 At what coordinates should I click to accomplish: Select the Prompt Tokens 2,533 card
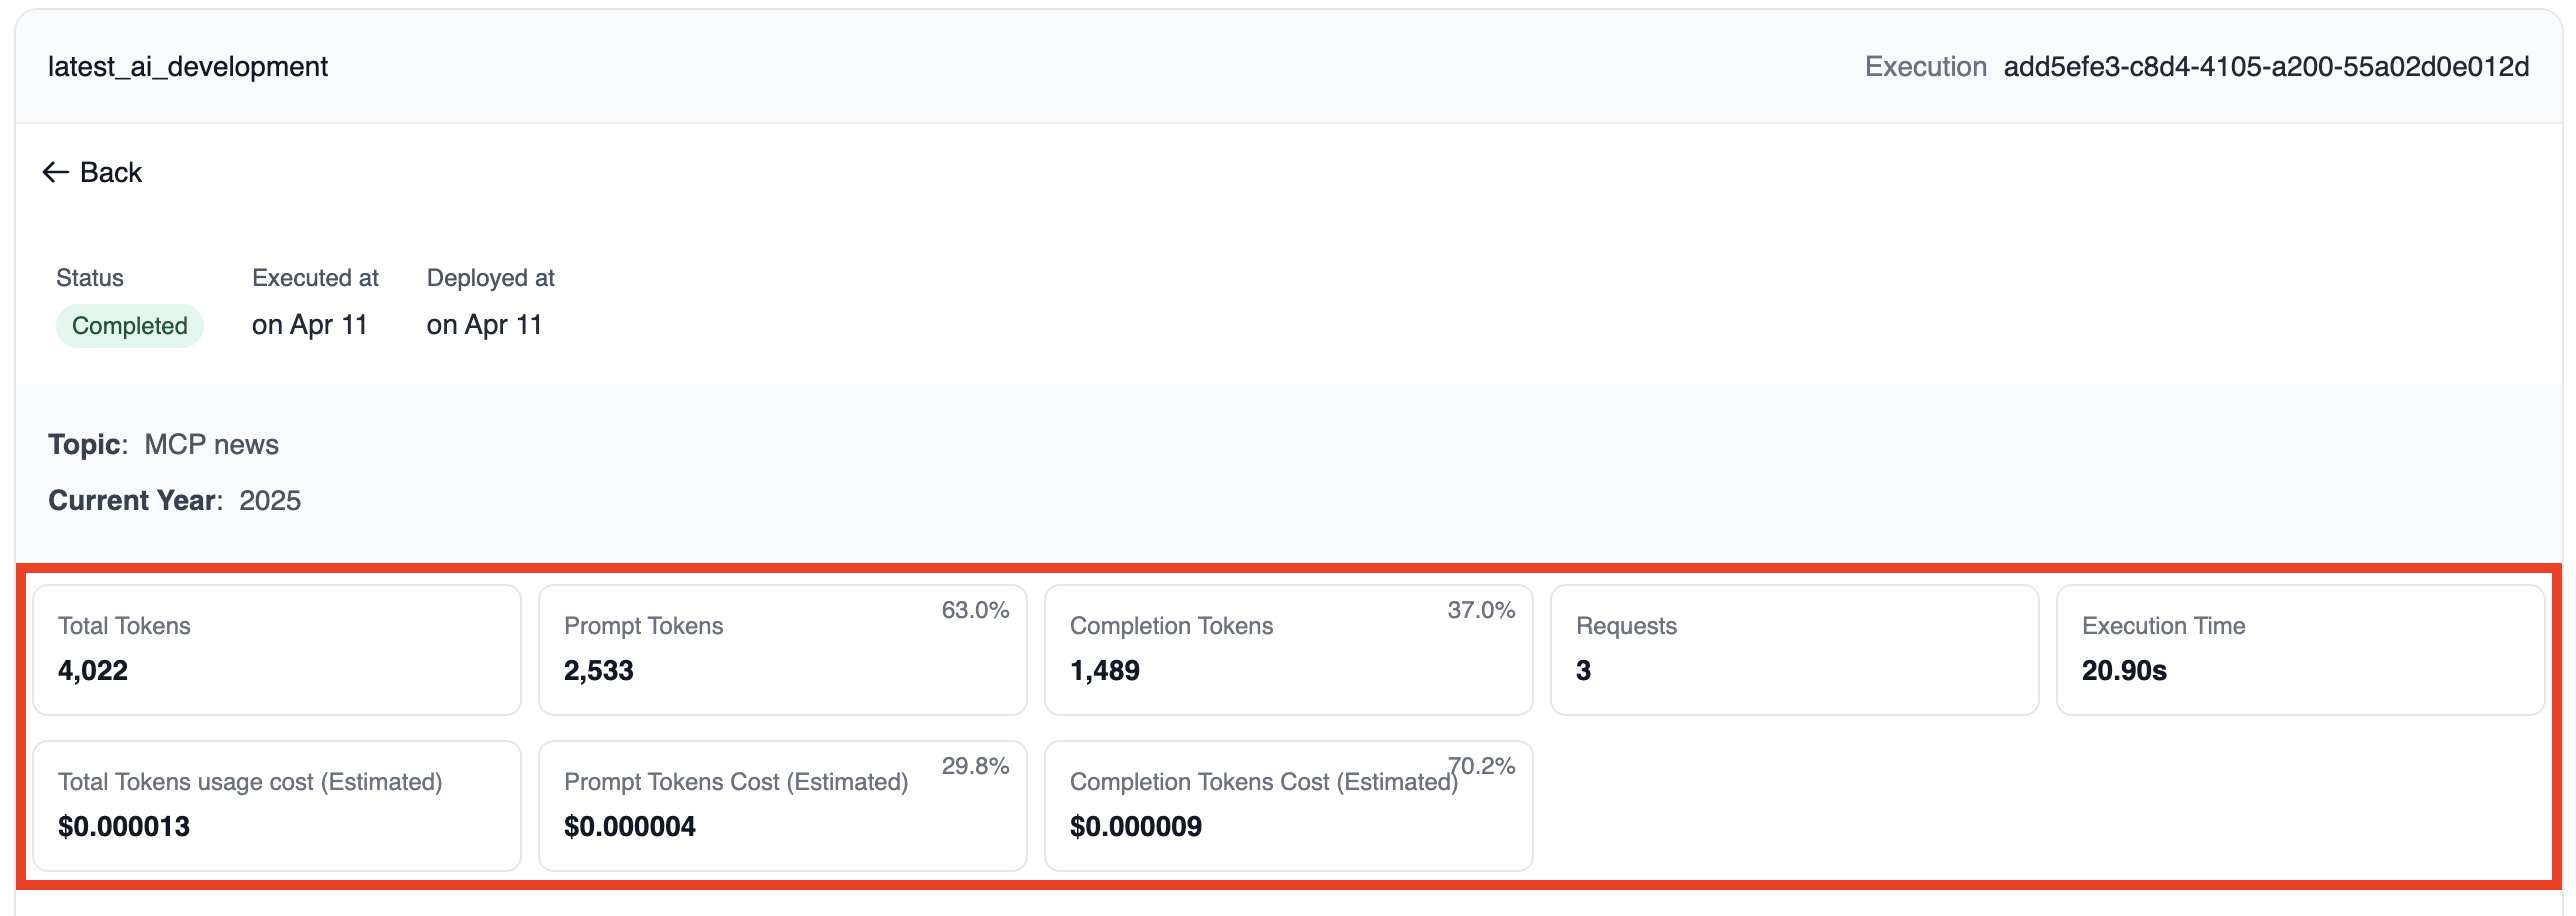(x=782, y=650)
